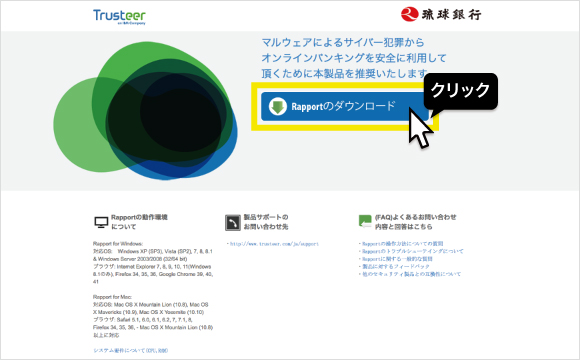Viewport: 580px width, 360px height.
Task: Open the Rapportに関する一般的な質問 link
Action: [x=397, y=259]
